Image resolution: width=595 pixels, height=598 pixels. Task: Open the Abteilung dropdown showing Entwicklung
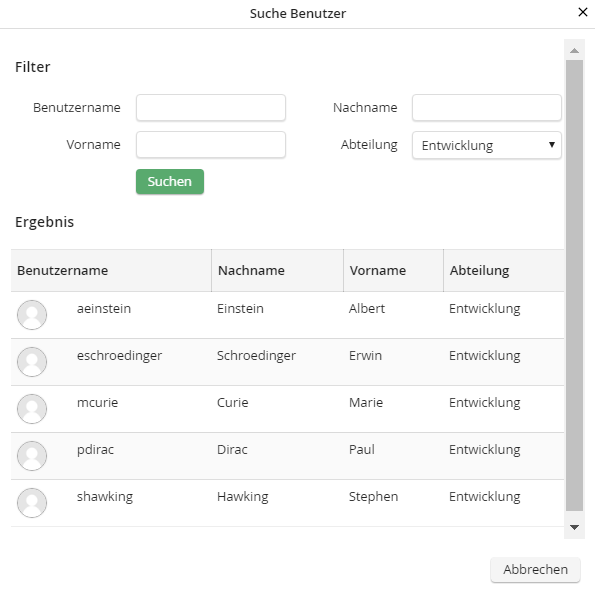[487, 145]
